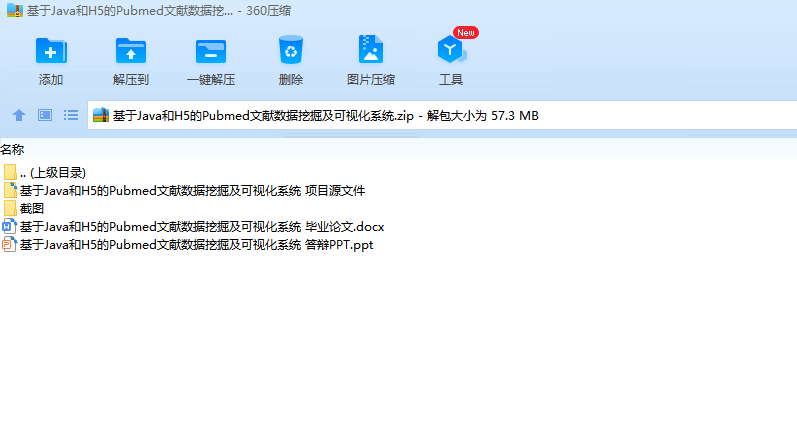Select the '项目源文件' folder name
Image resolution: width=797 pixels, height=425 pixels.
pos(192,191)
